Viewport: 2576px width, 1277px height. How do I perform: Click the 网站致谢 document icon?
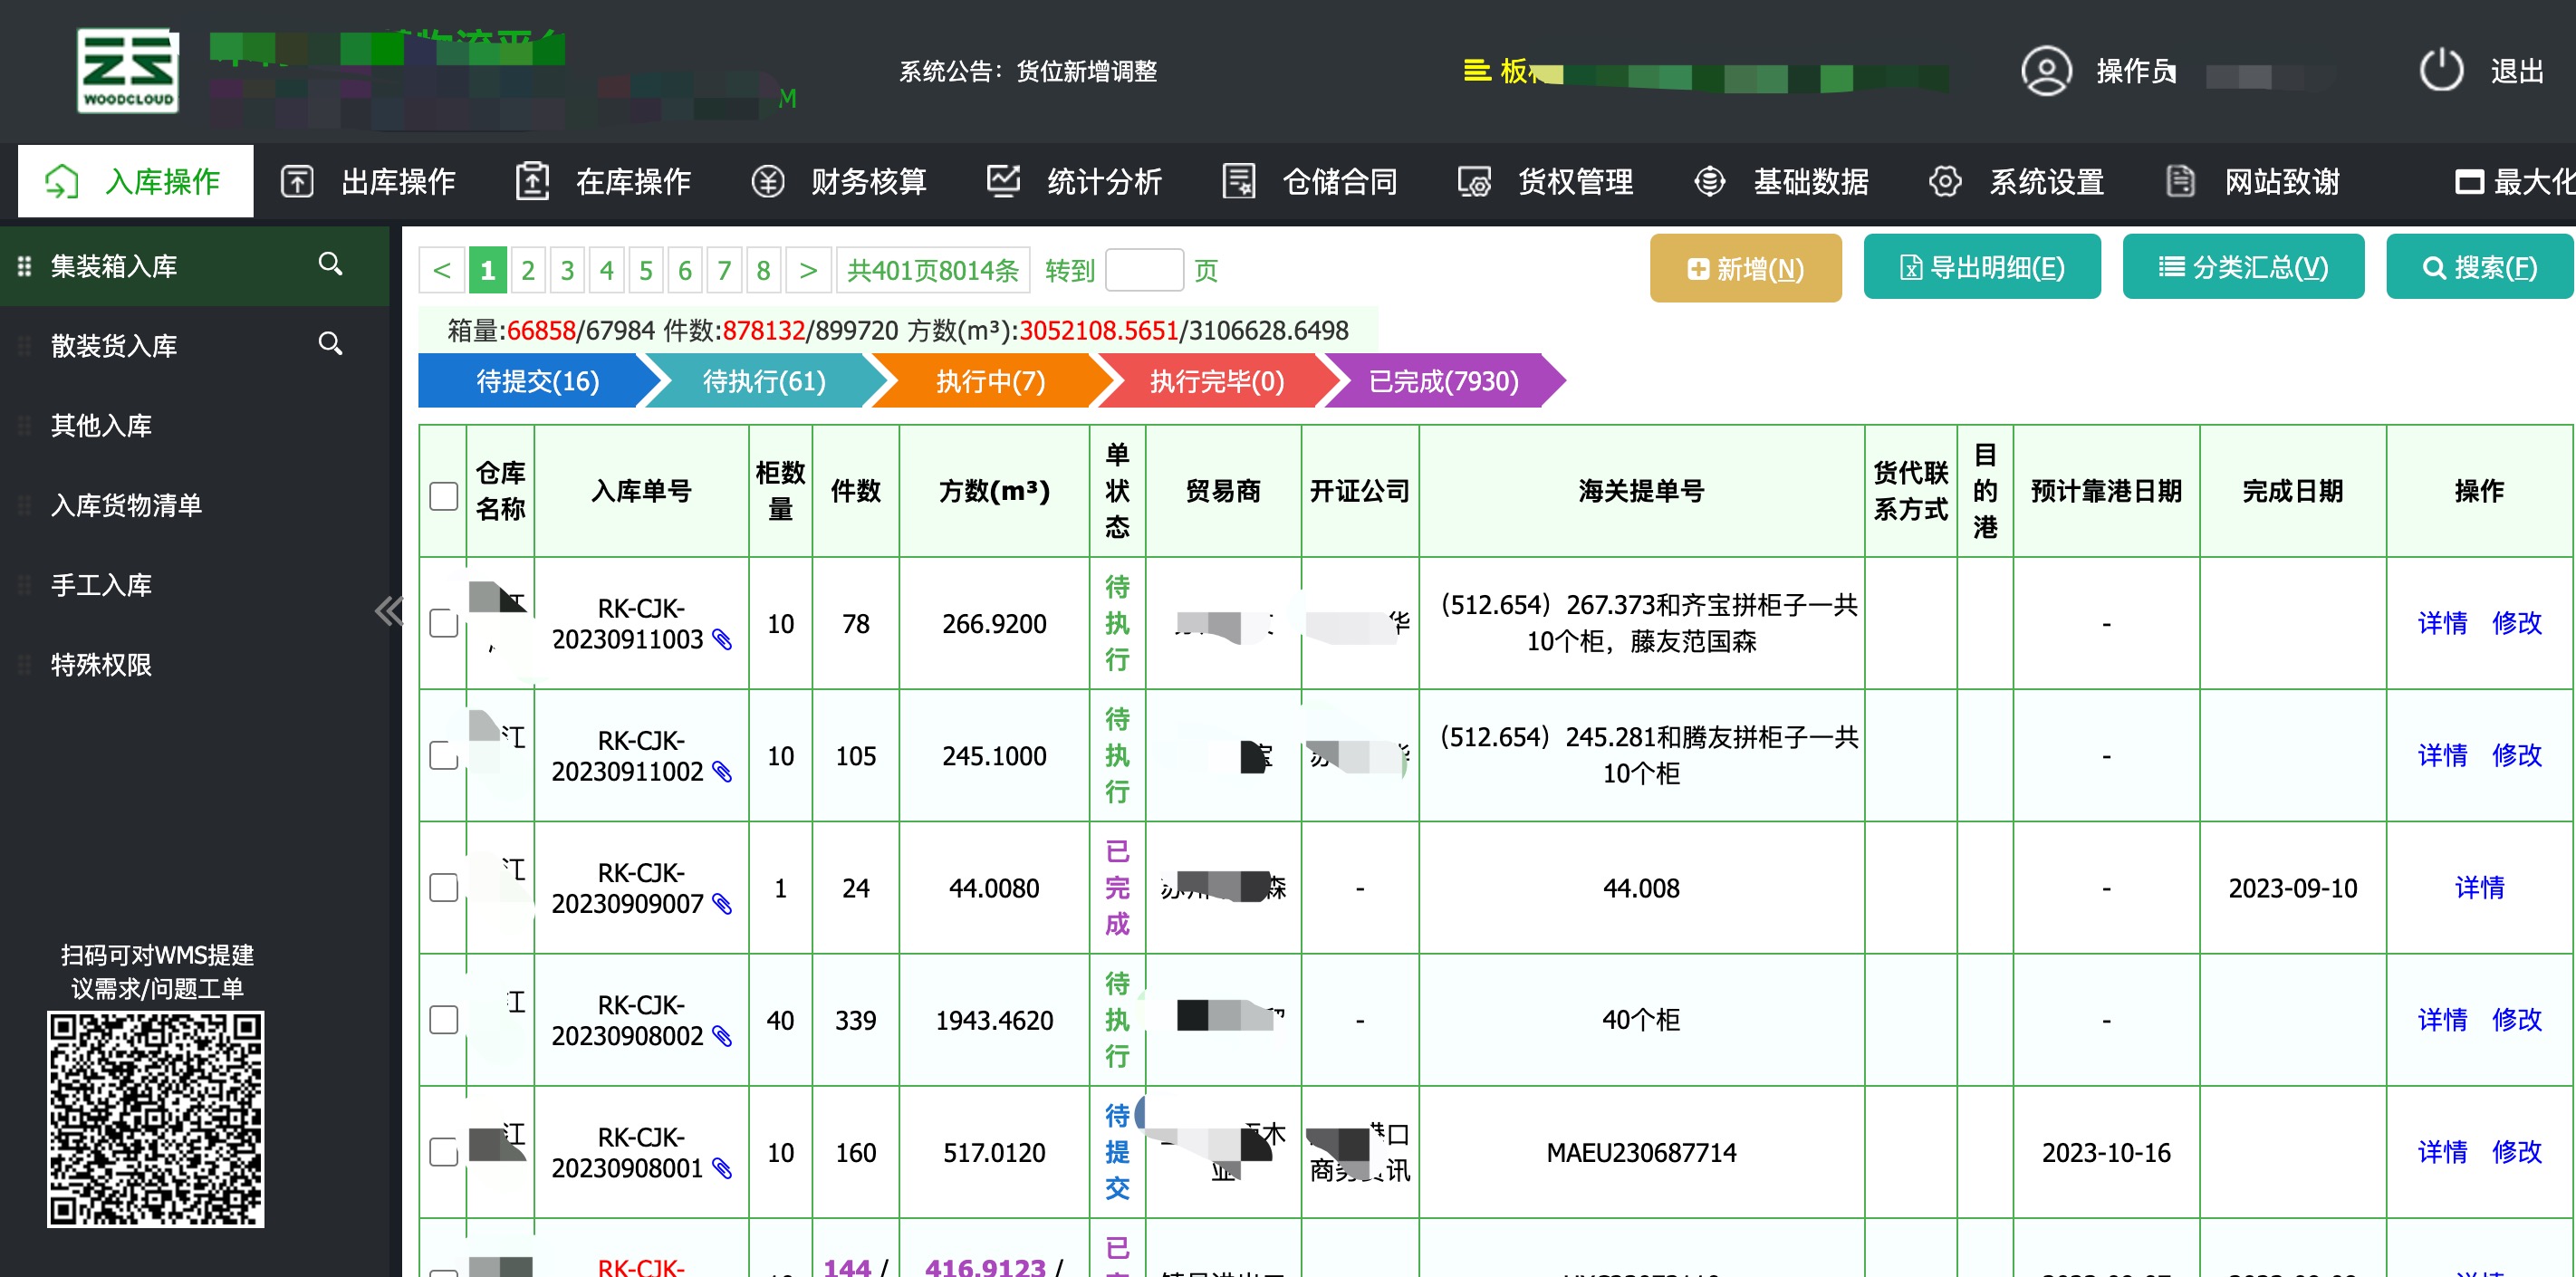(2180, 182)
